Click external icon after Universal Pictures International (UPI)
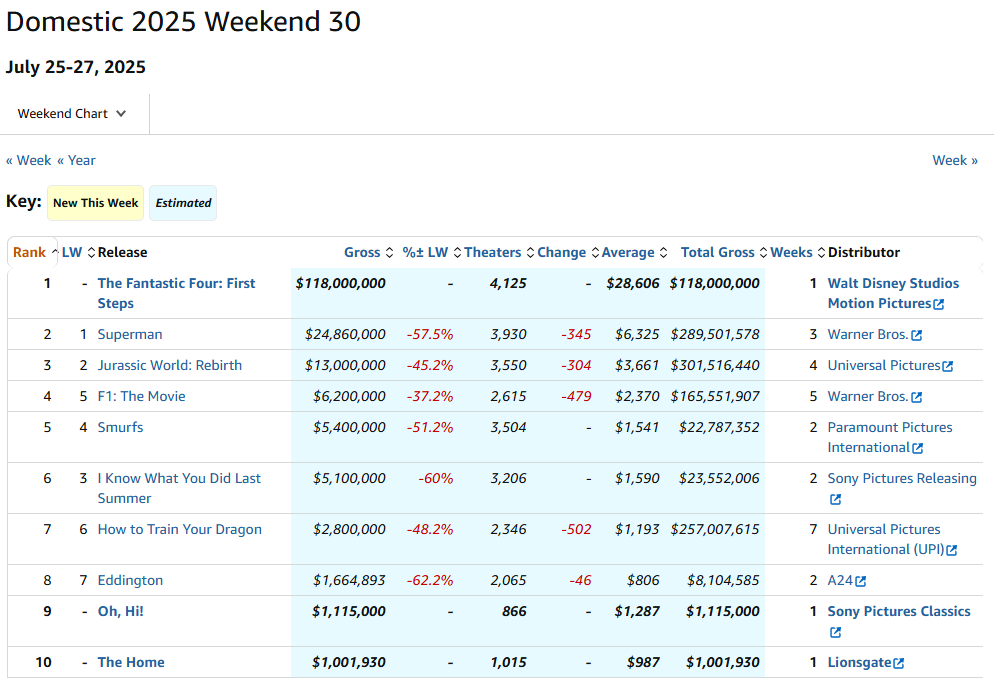 (x=952, y=551)
